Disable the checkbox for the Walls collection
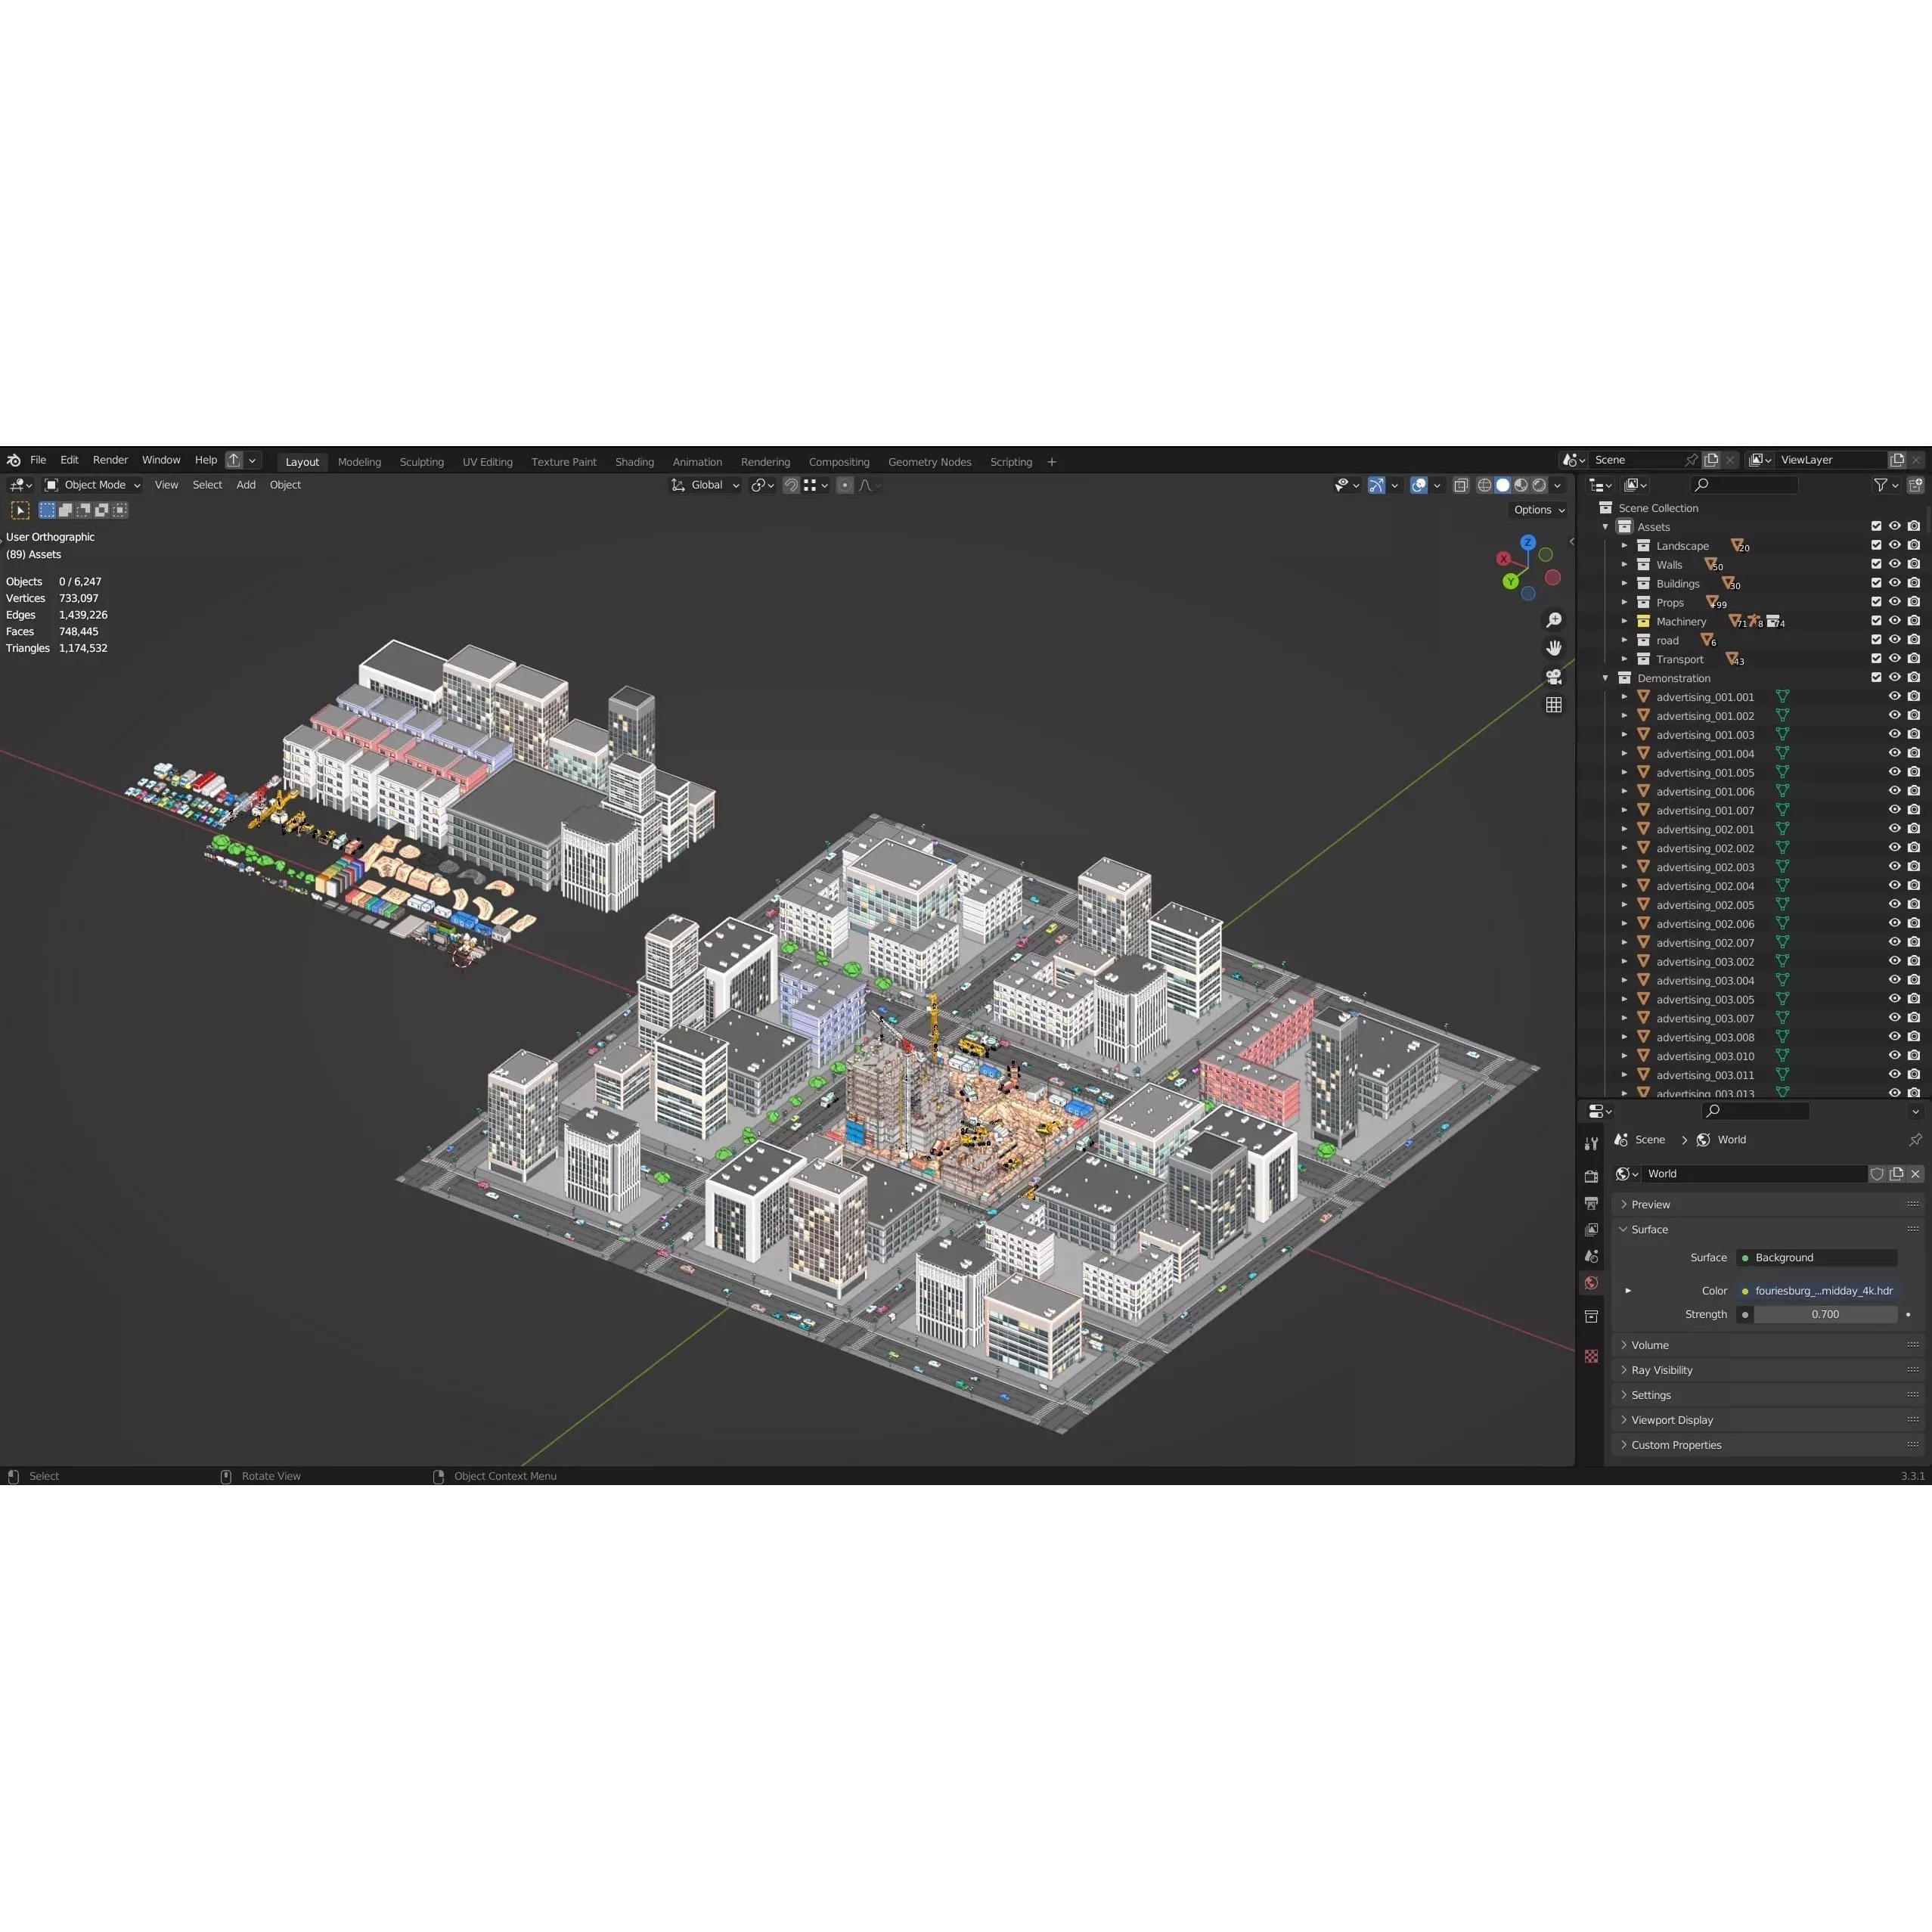 [x=1877, y=564]
